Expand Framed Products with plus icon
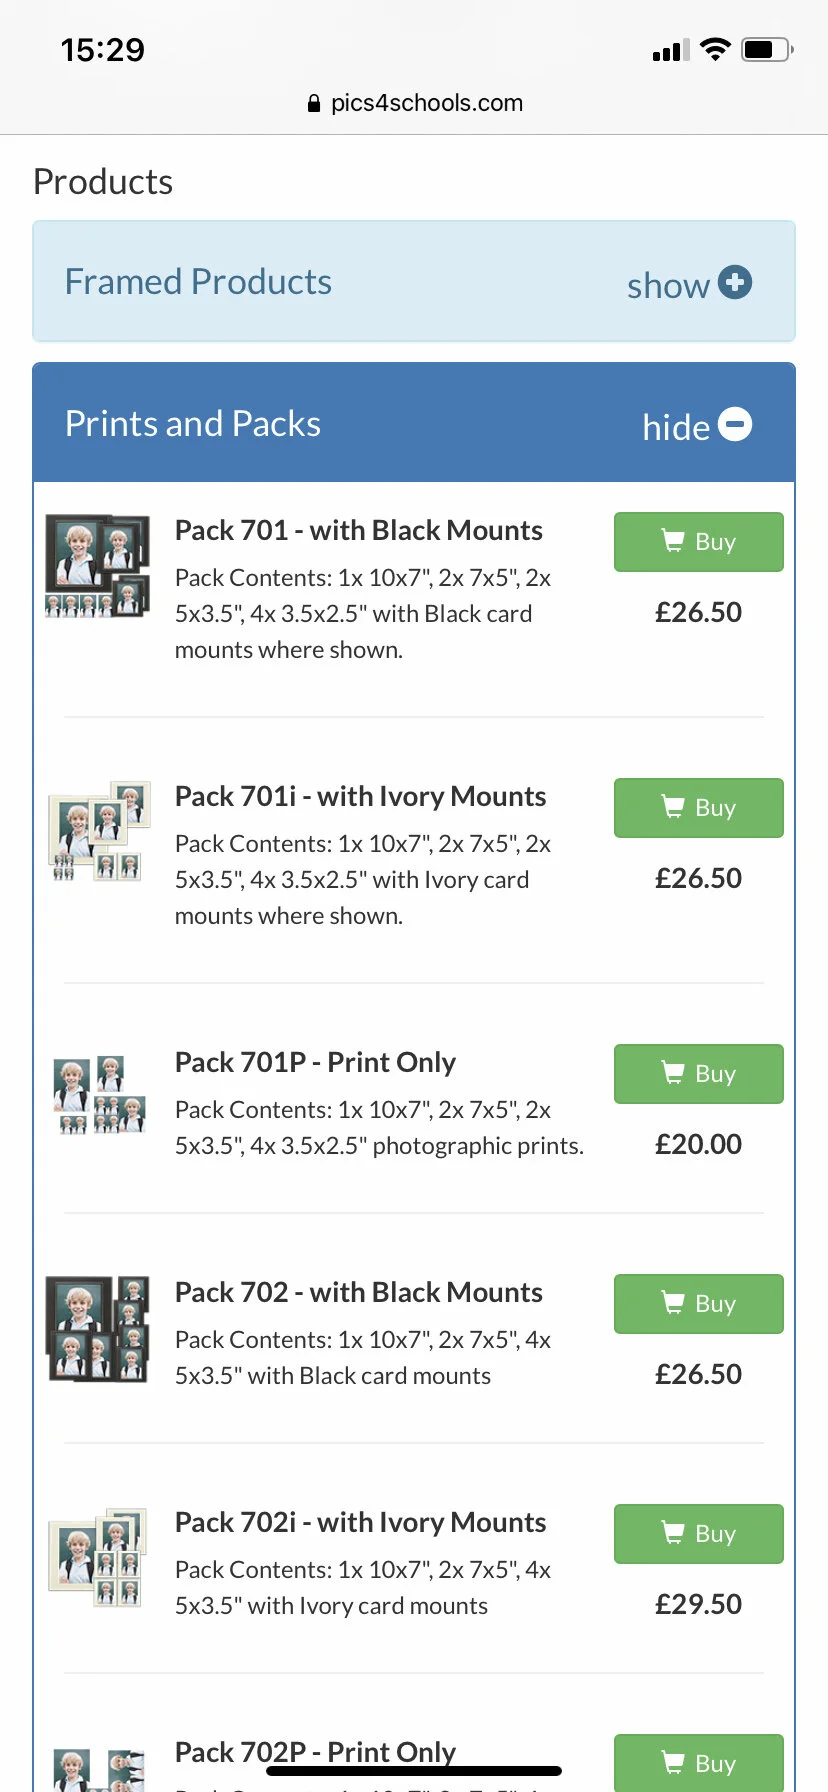Screen dimensions: 828x1792 (735, 282)
